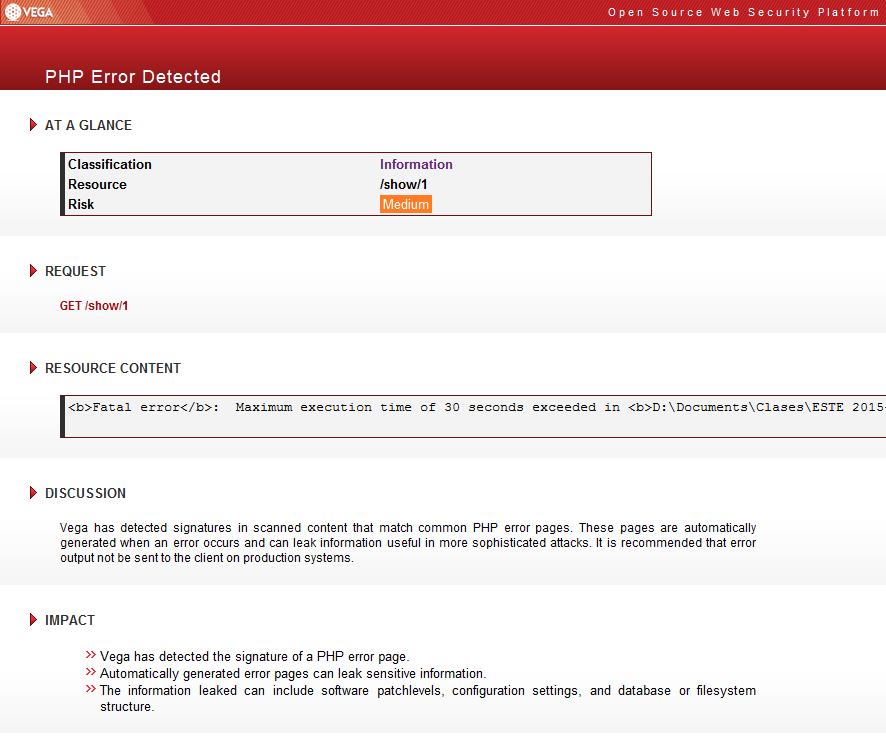886x740 pixels.
Task: Select the Information classification value
Action: coord(416,164)
